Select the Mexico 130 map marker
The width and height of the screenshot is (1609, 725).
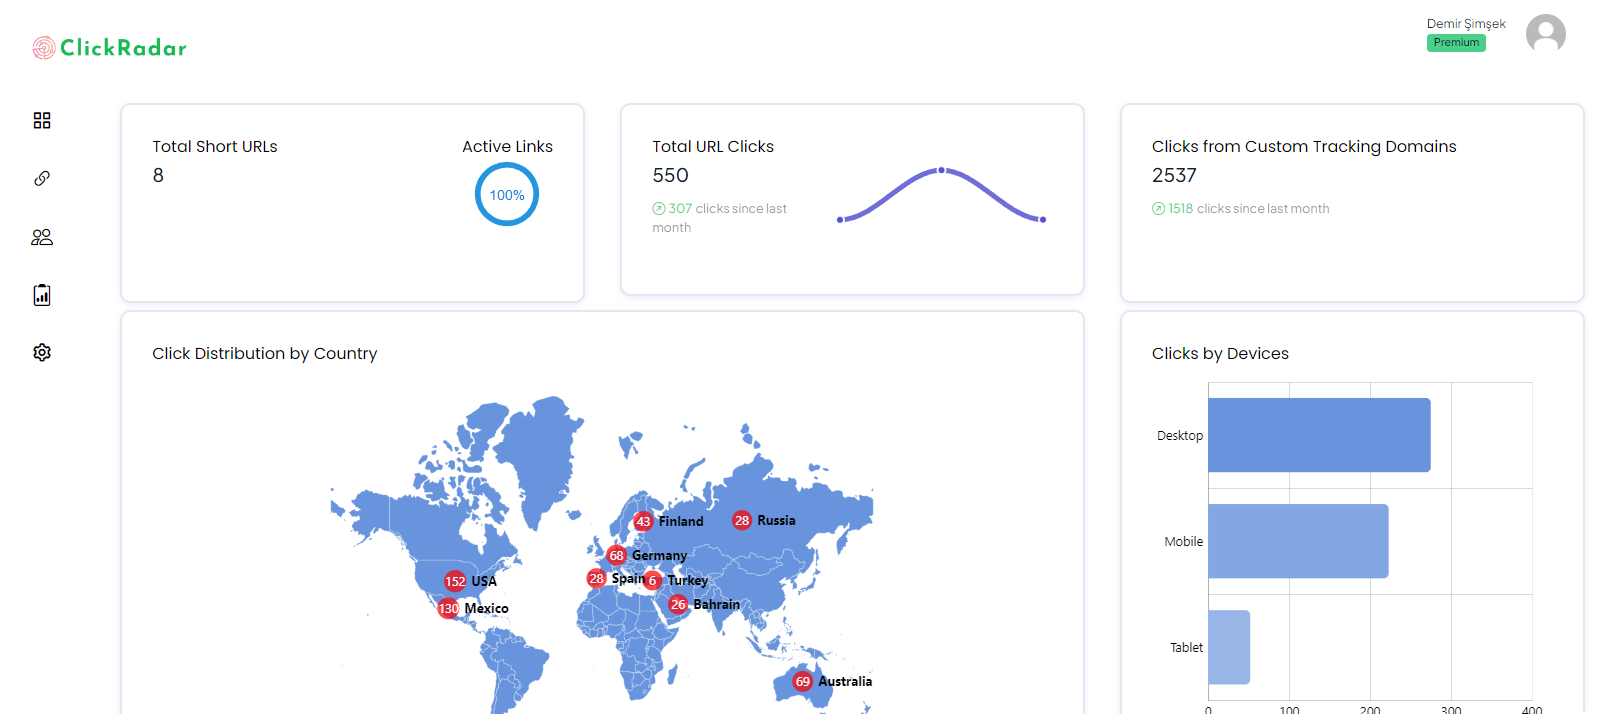[x=448, y=608]
